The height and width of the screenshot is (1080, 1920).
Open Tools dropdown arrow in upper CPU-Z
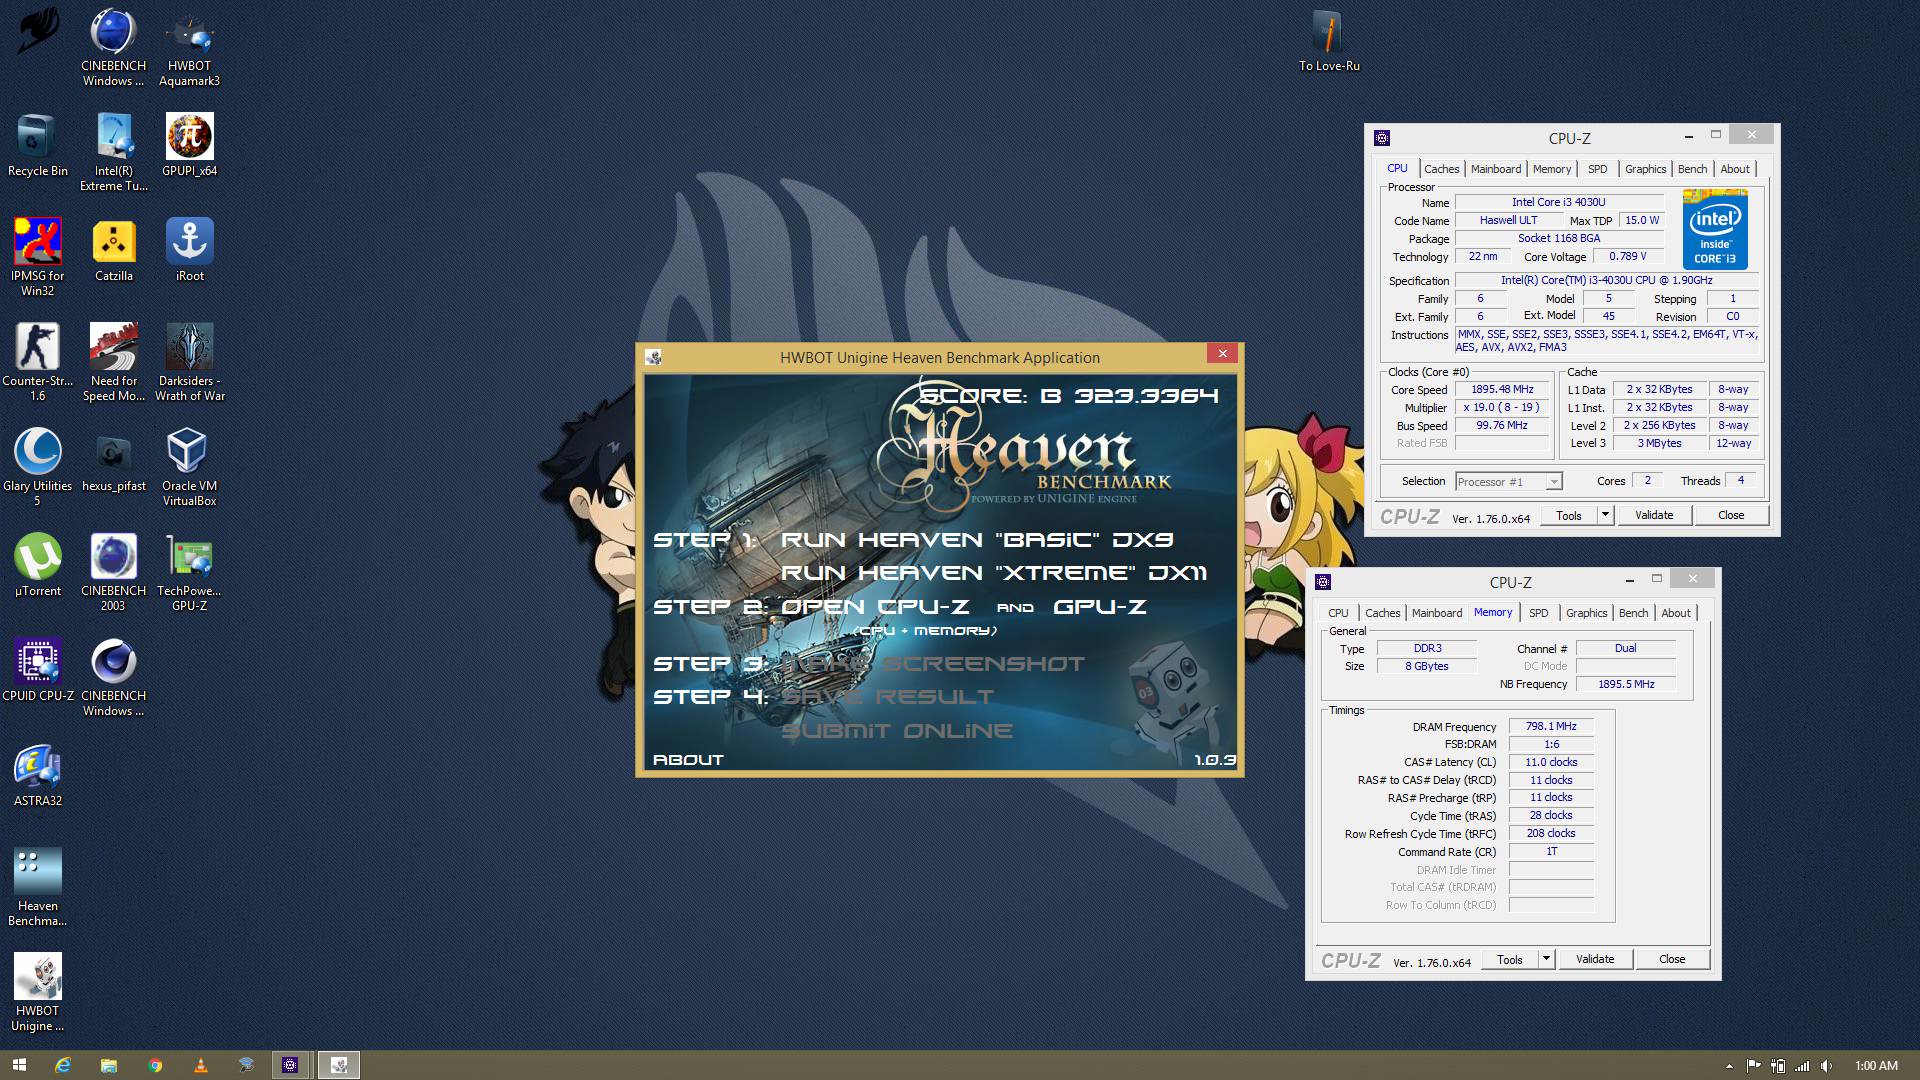point(1605,515)
